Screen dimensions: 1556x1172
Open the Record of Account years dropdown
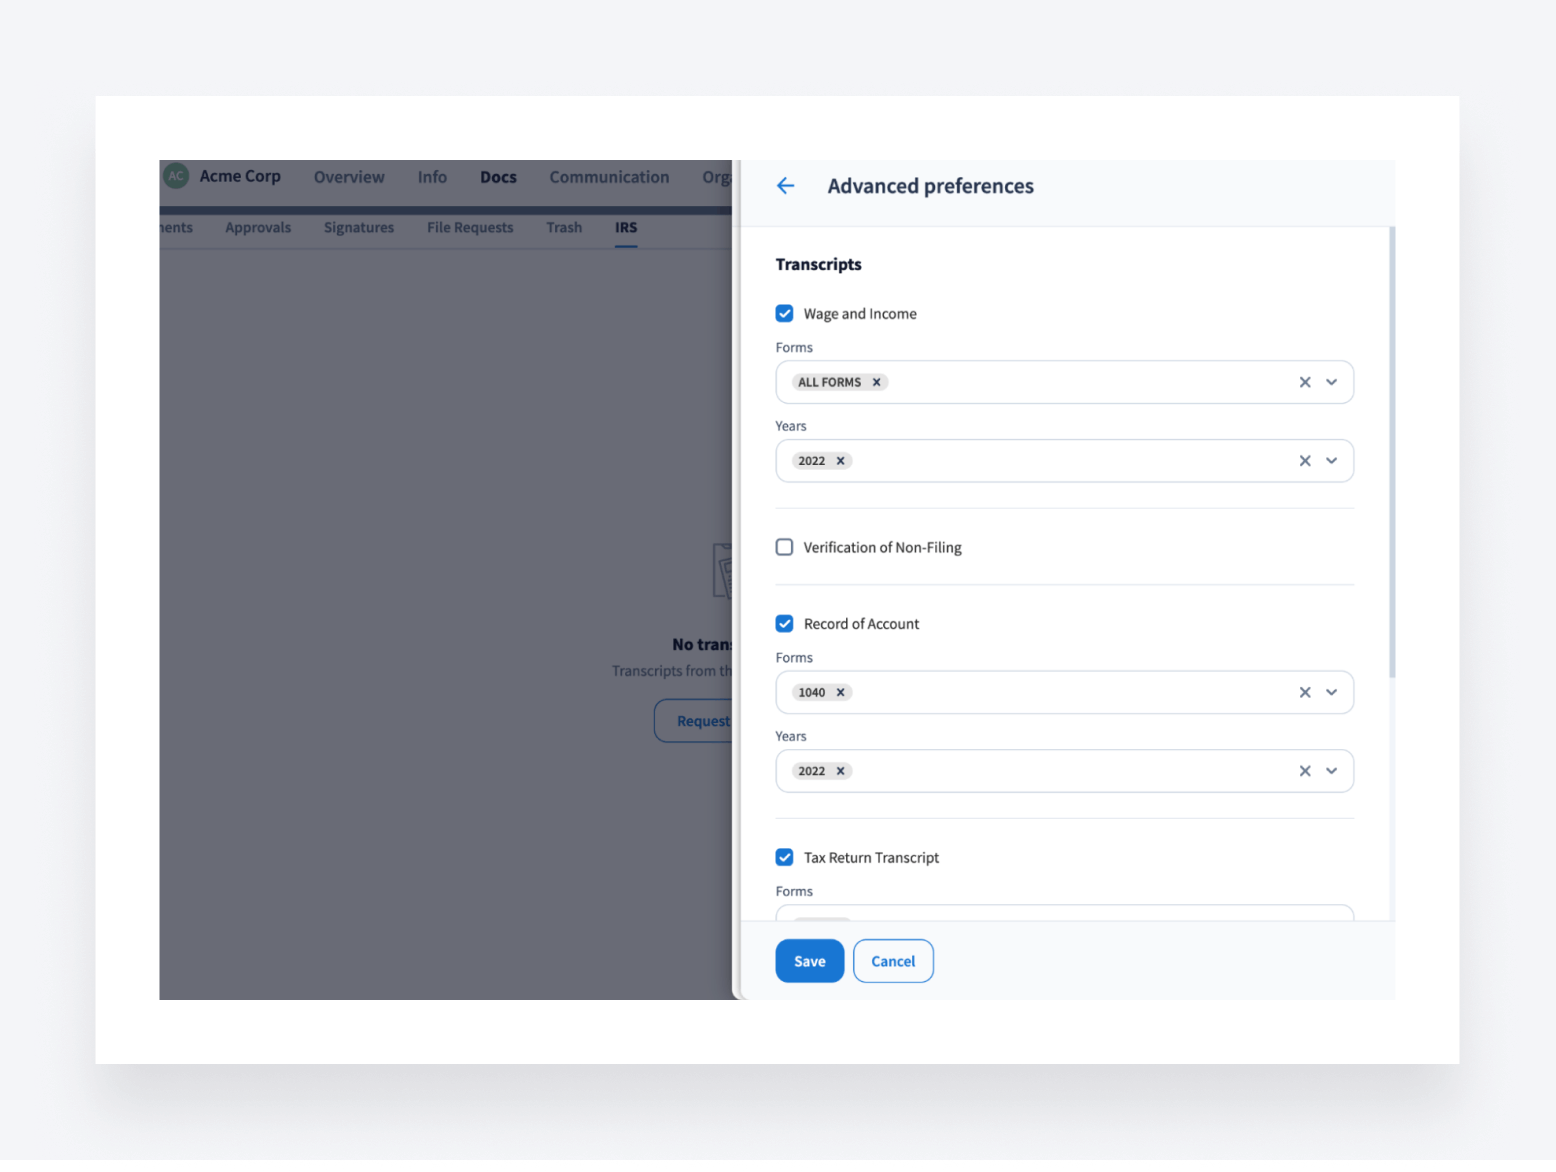pyautogui.click(x=1332, y=771)
